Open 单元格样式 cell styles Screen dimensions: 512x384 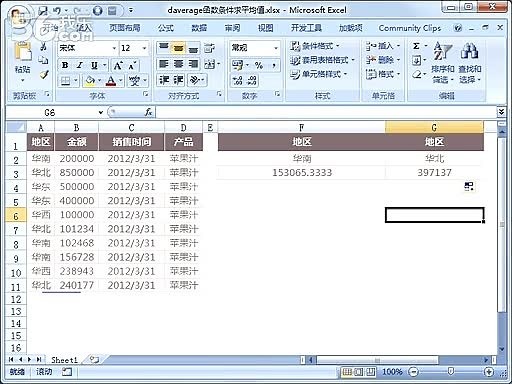tap(318, 74)
